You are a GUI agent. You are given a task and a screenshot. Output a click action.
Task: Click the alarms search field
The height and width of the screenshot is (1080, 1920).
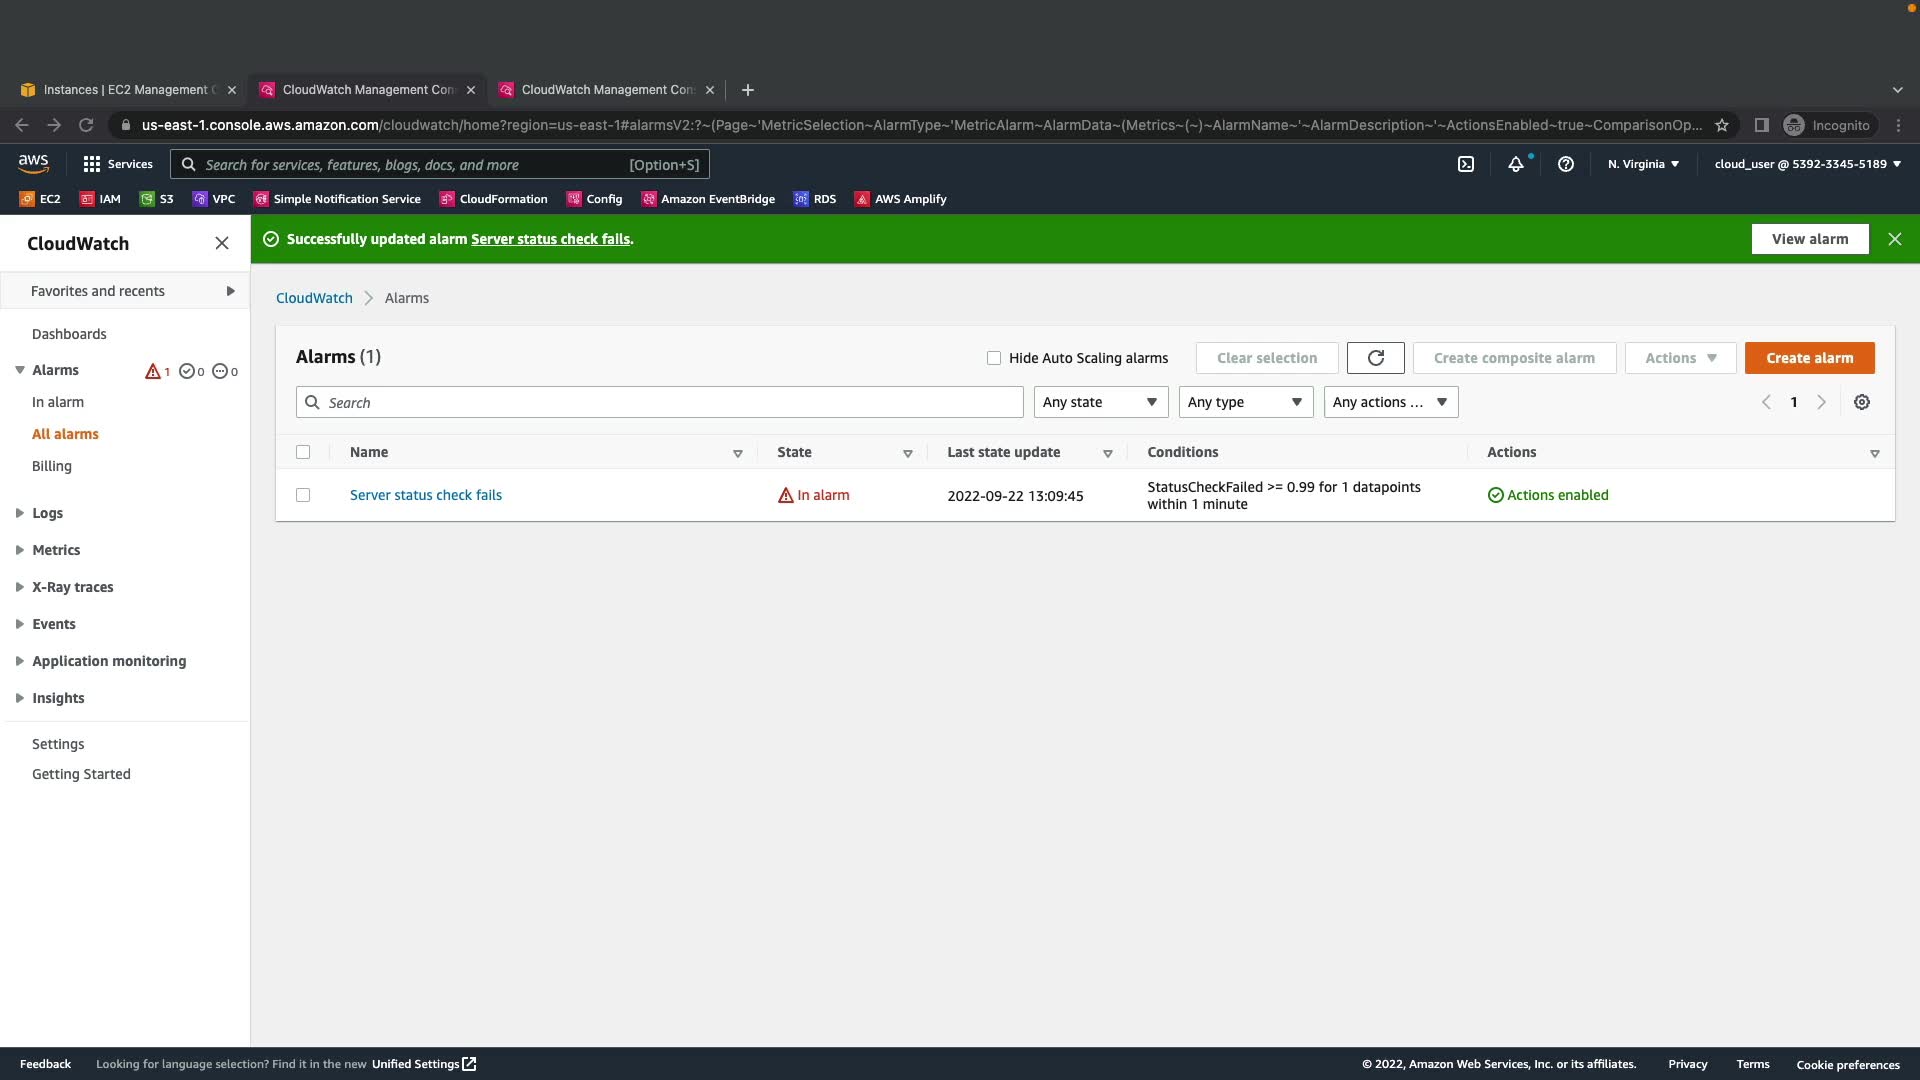pos(660,402)
